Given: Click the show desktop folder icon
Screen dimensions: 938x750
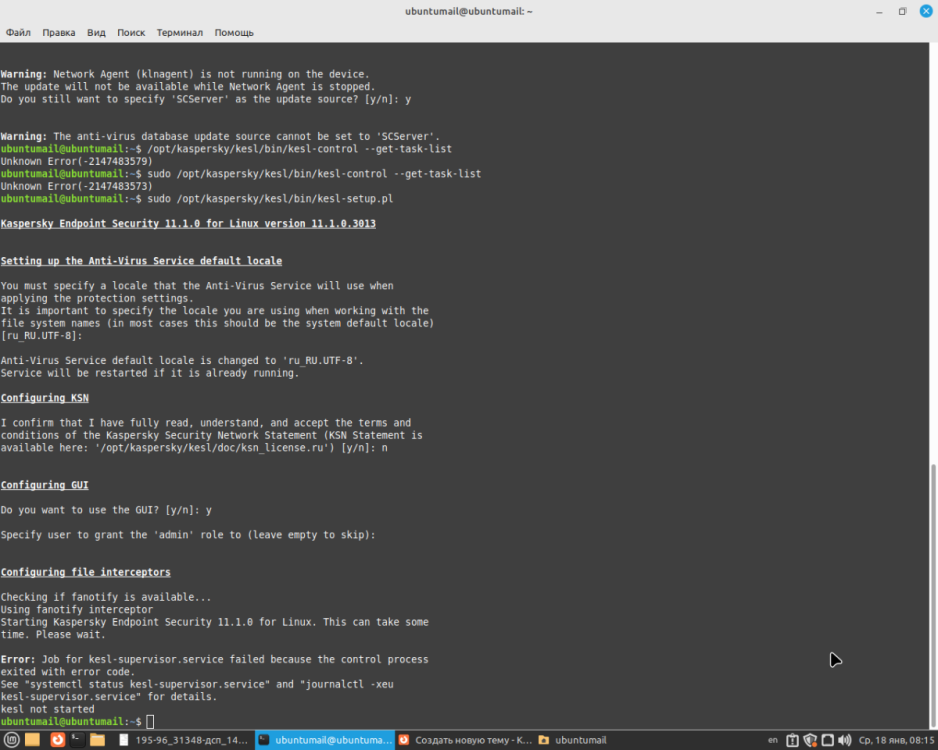Looking at the screenshot, I should 32,740.
